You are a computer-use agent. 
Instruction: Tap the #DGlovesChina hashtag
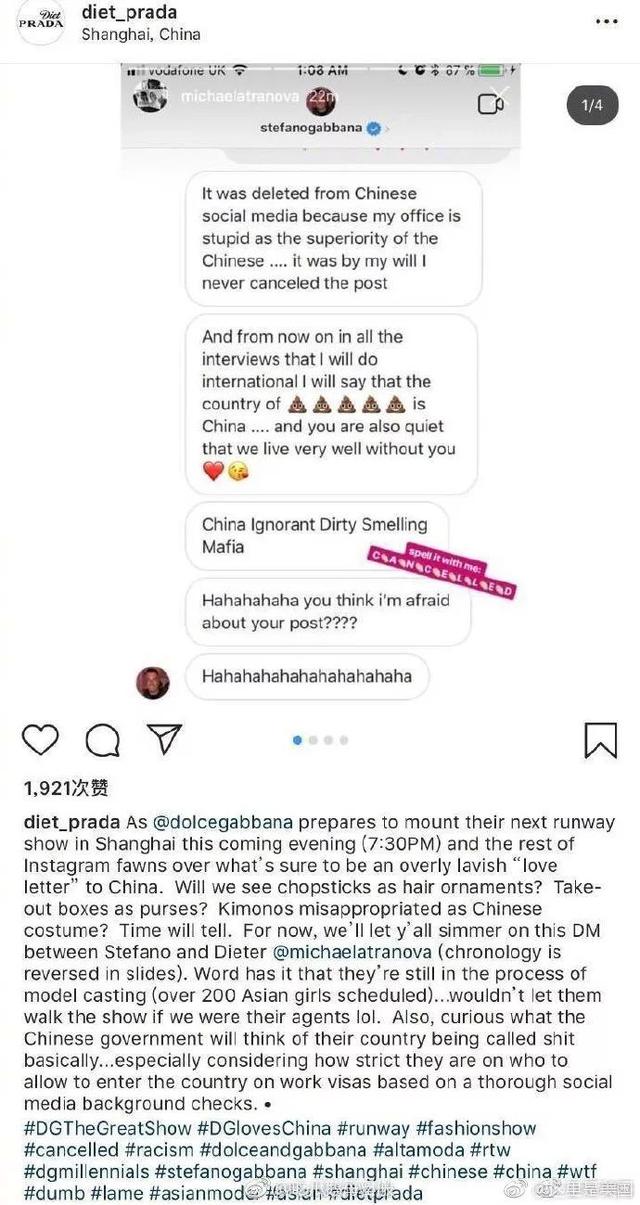264,1128
